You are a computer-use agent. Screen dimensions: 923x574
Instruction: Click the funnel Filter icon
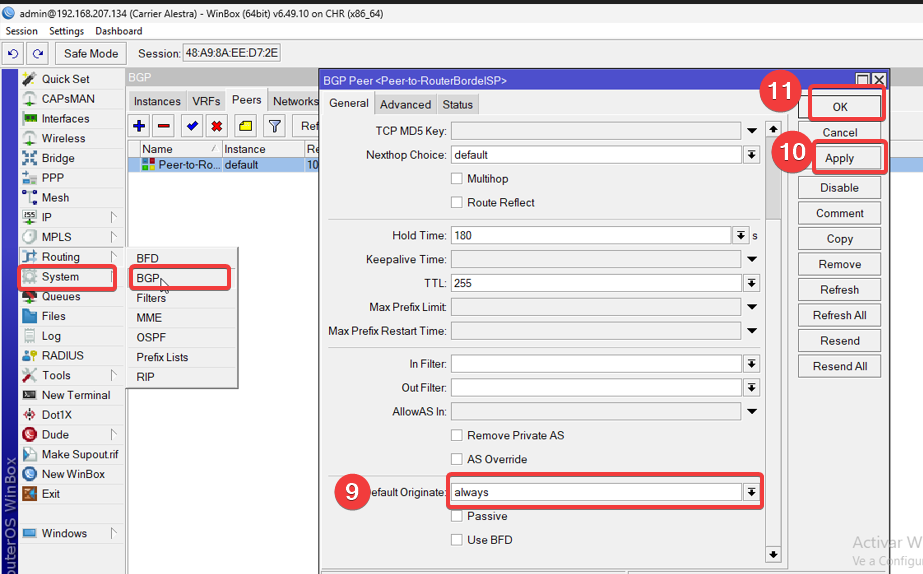pos(274,126)
